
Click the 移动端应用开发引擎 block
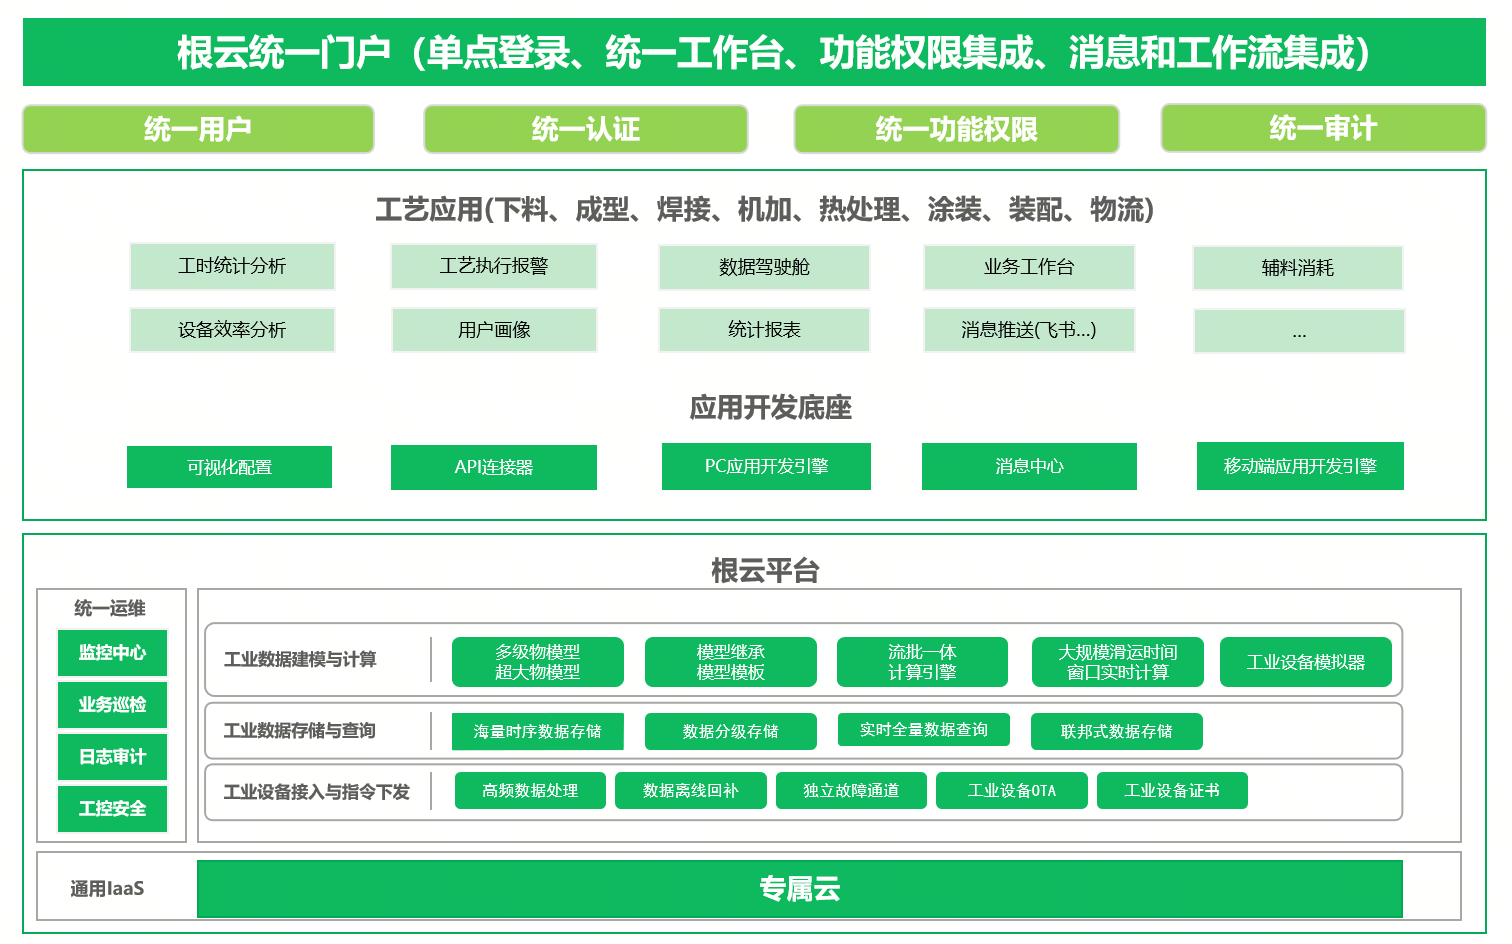click(1300, 466)
